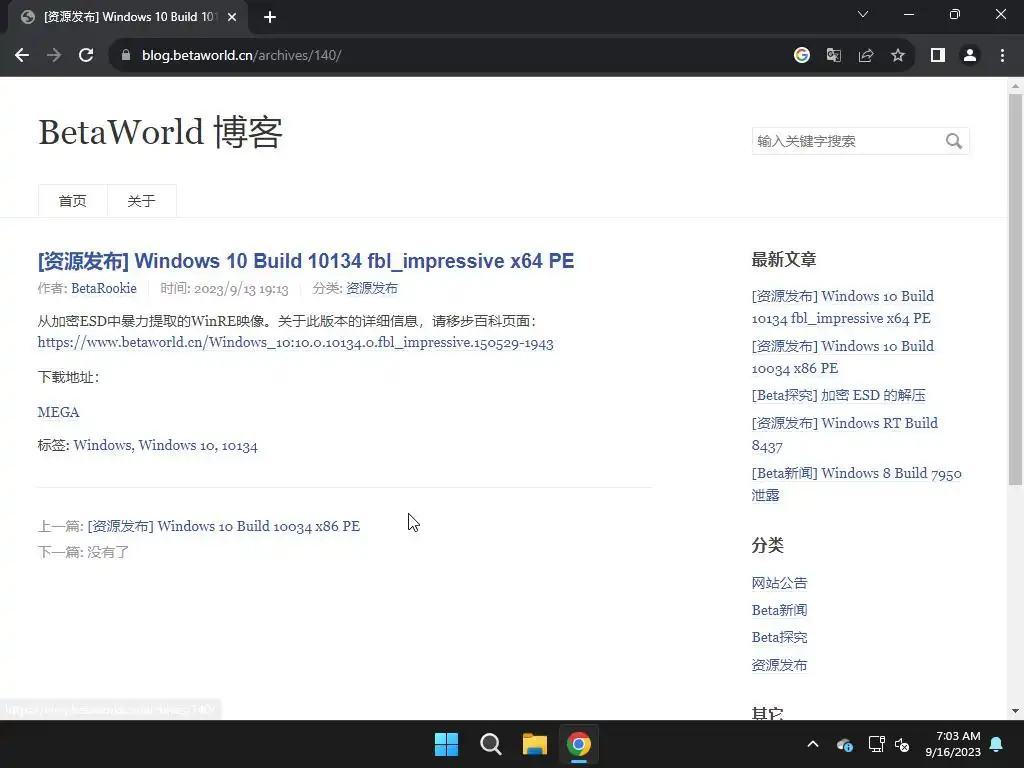Open the article title link

click(306, 261)
